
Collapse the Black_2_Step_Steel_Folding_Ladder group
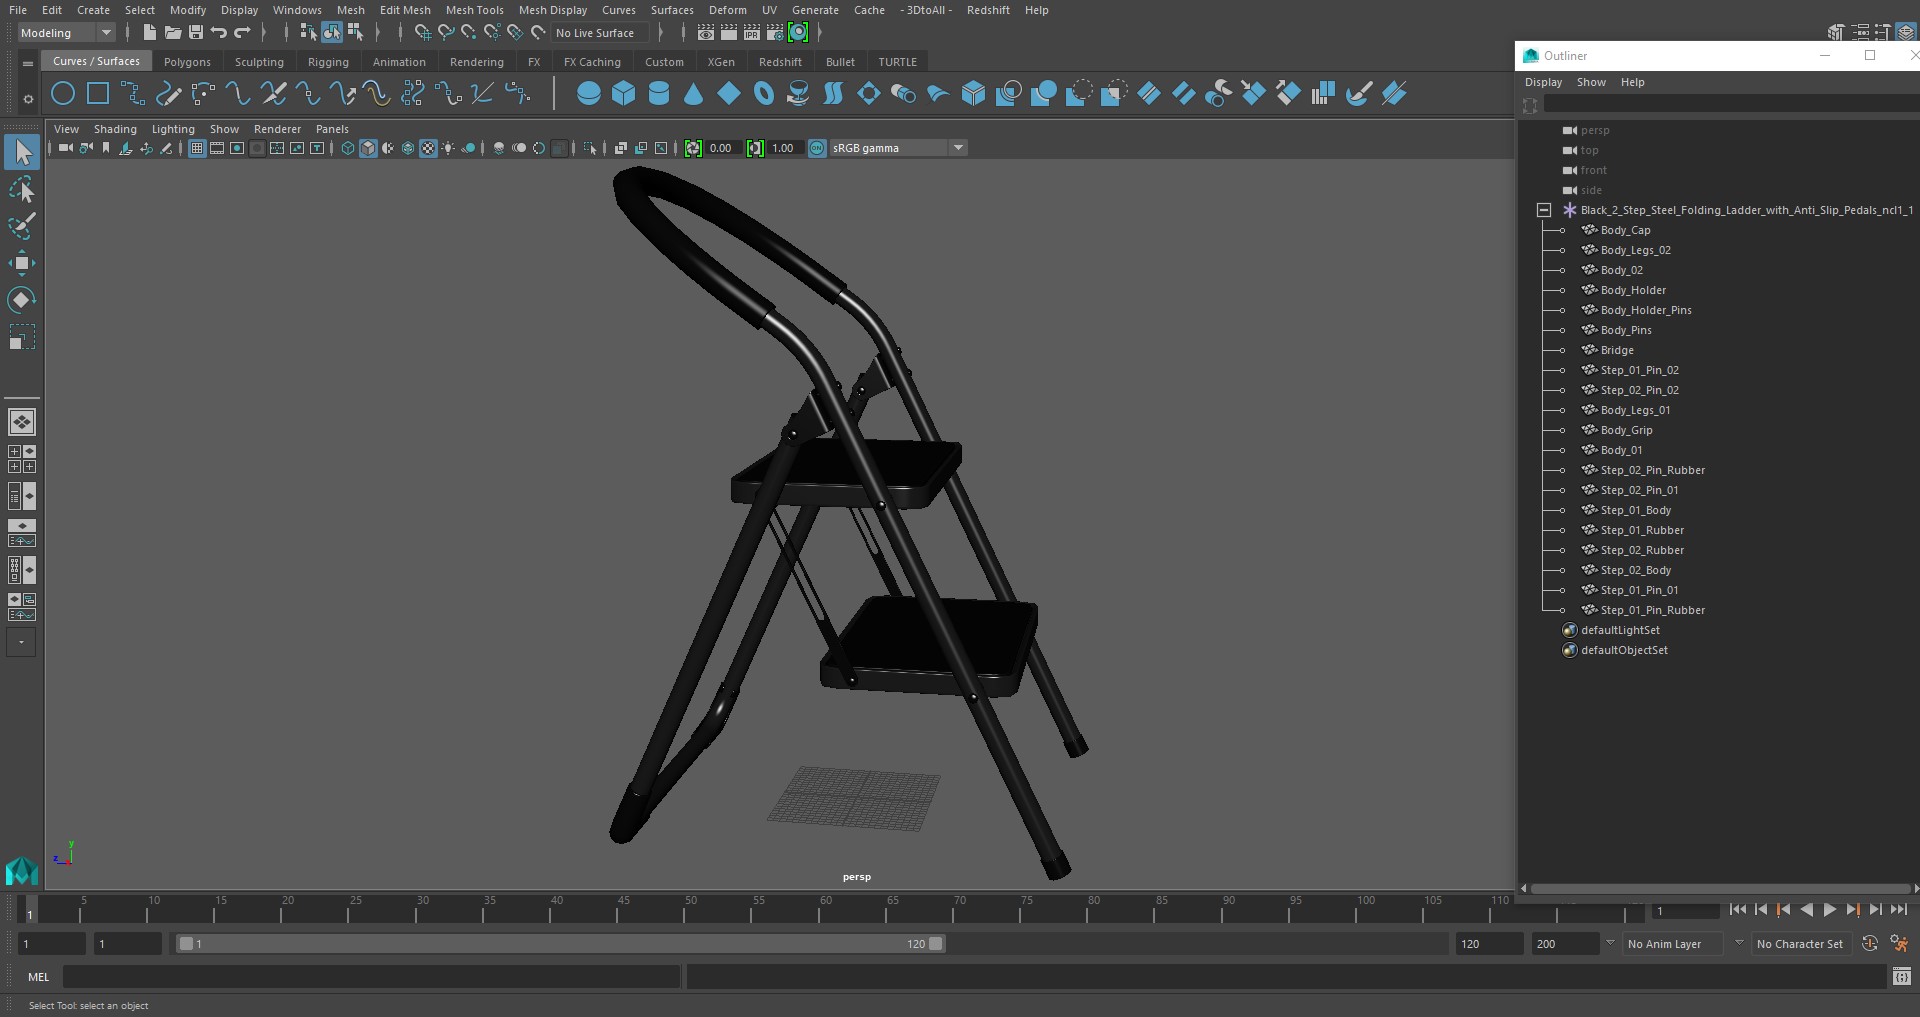click(1544, 210)
